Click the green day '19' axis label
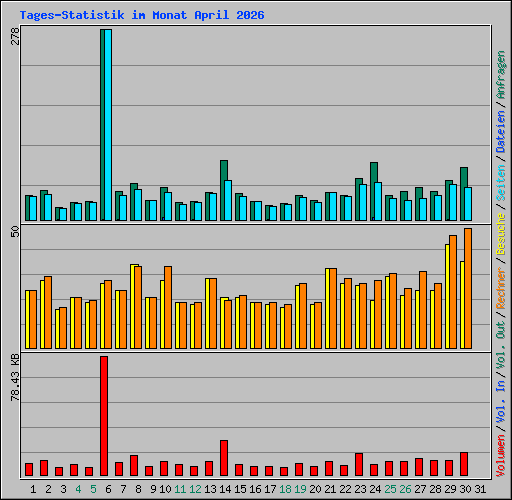 coord(300,489)
